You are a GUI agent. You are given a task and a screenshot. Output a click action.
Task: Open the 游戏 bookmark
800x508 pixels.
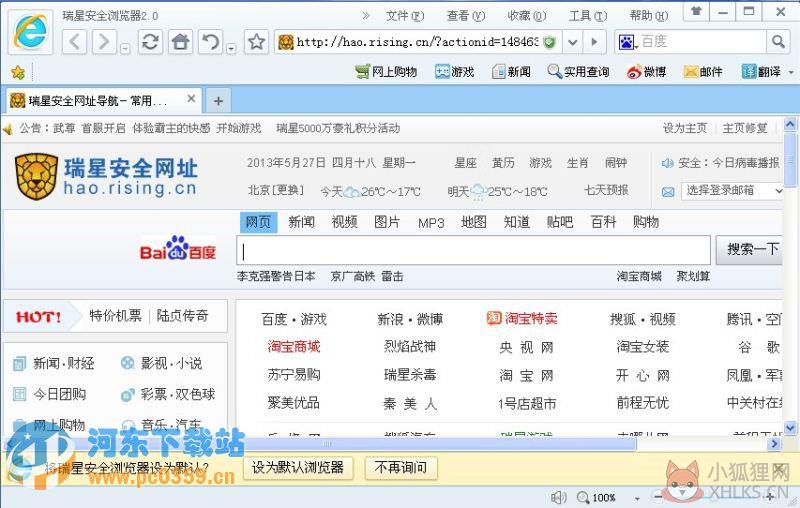[x=455, y=72]
